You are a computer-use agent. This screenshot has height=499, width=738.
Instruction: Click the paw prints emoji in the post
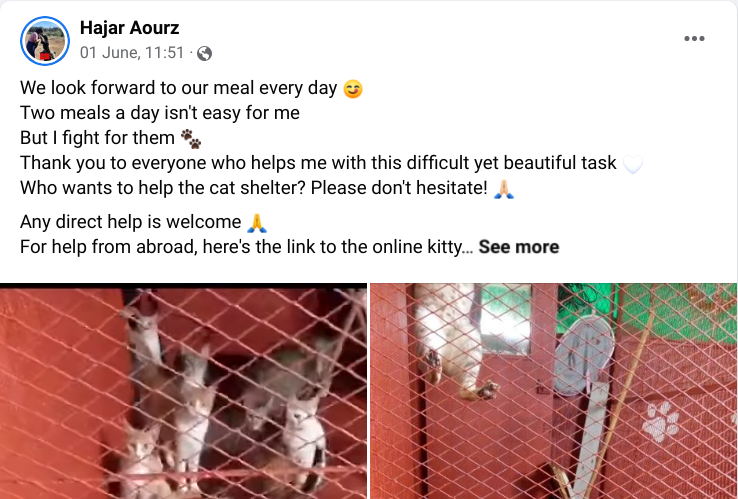pos(191,139)
